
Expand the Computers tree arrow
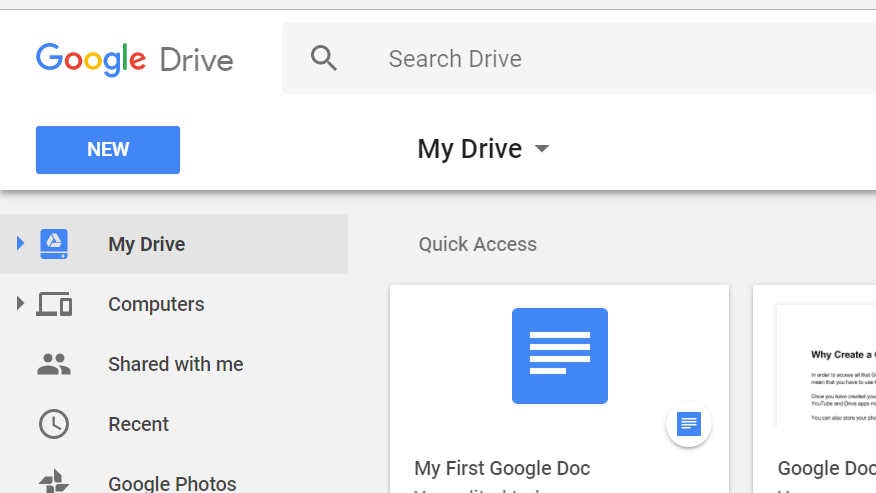pyautogui.click(x=20, y=303)
